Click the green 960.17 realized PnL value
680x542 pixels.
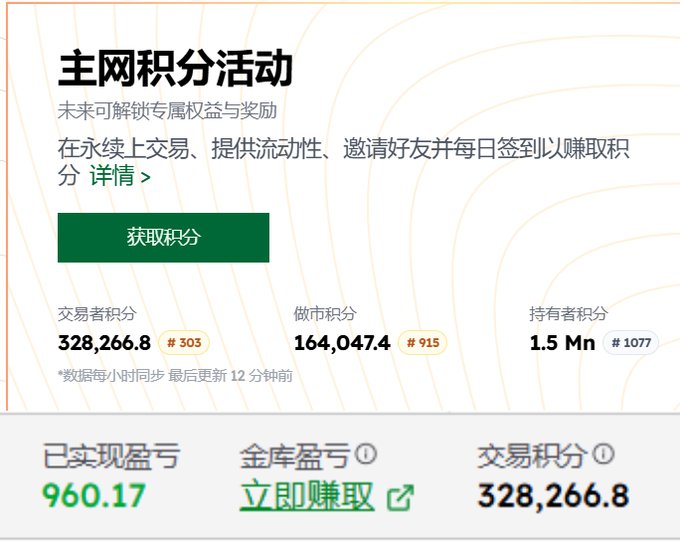click(94, 495)
